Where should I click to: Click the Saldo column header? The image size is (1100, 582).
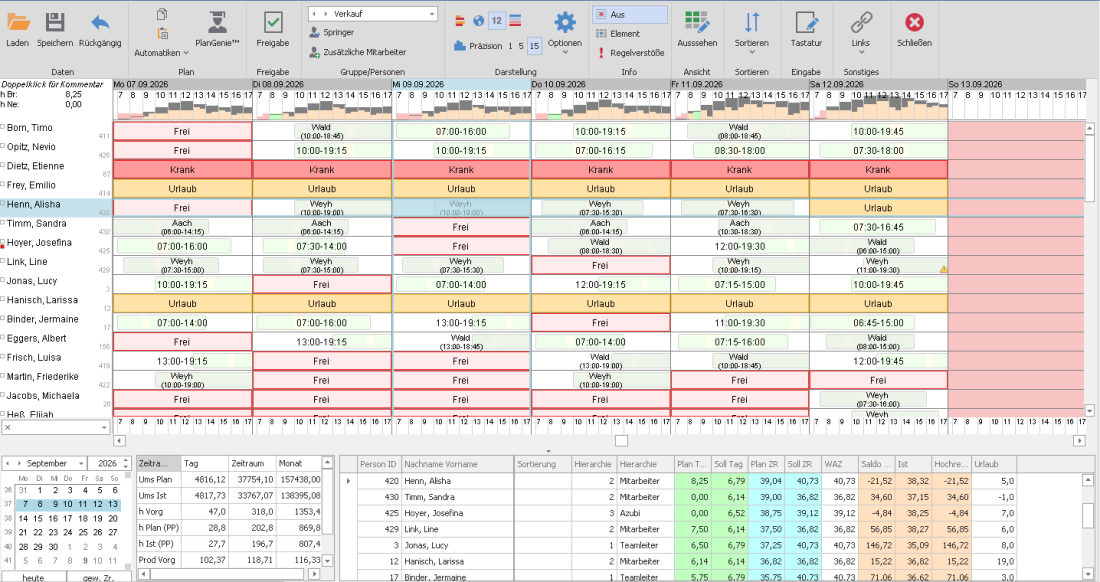point(876,464)
